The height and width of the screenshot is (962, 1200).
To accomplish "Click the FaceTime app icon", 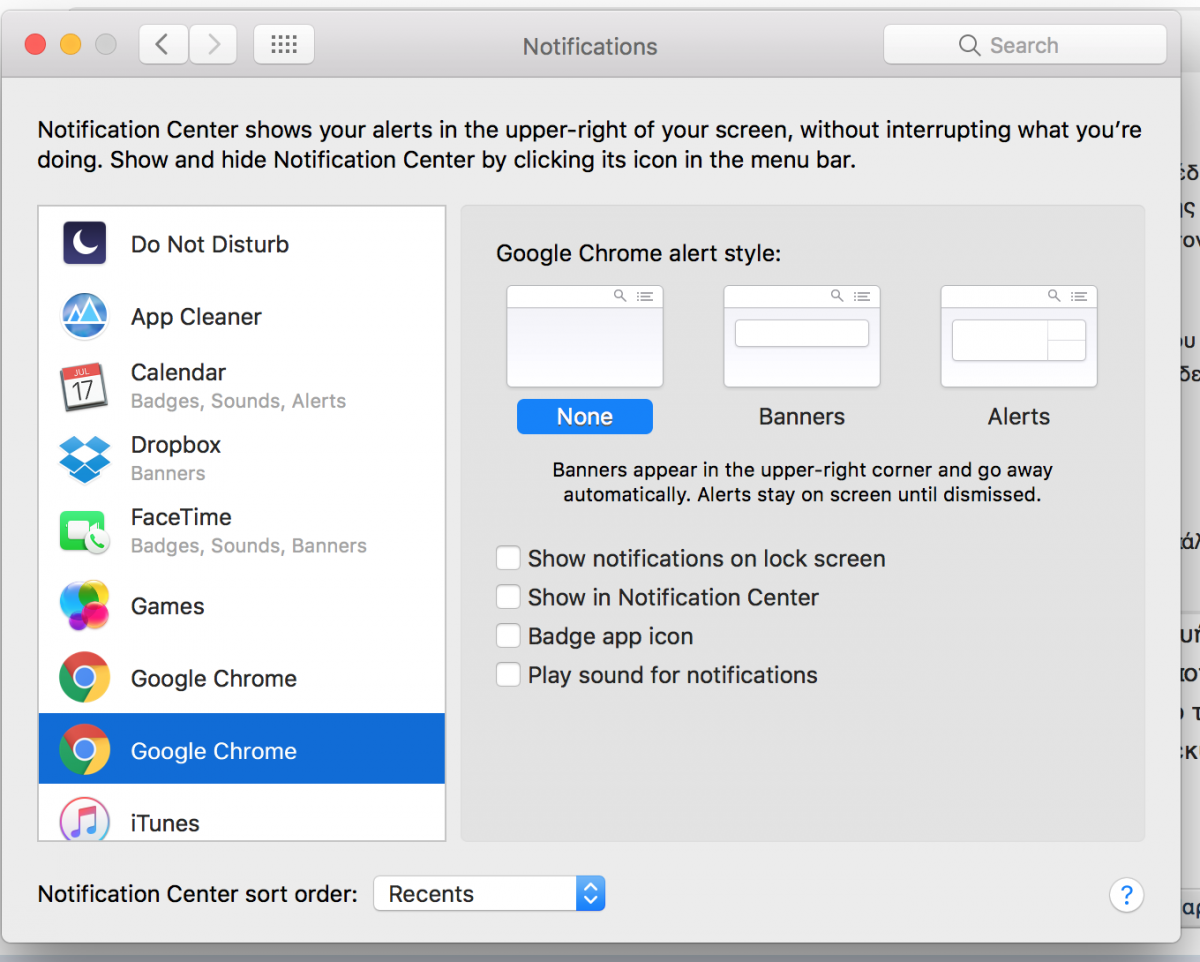I will click(x=84, y=531).
